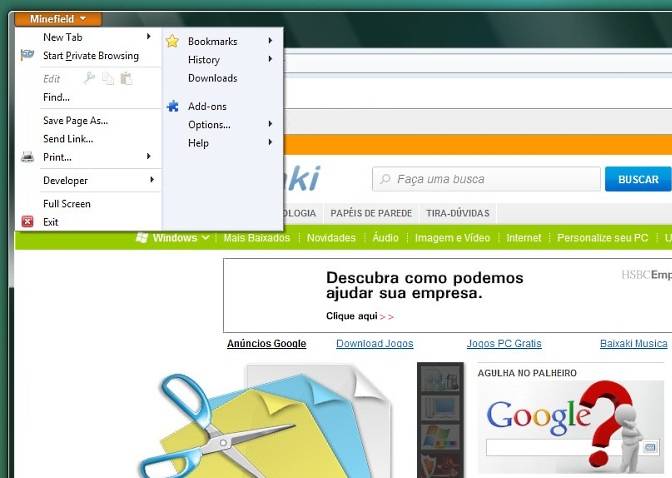This screenshot has width=672, height=478.
Task: Click the blue Add-ons puzzle icon
Action: pyautogui.click(x=173, y=106)
